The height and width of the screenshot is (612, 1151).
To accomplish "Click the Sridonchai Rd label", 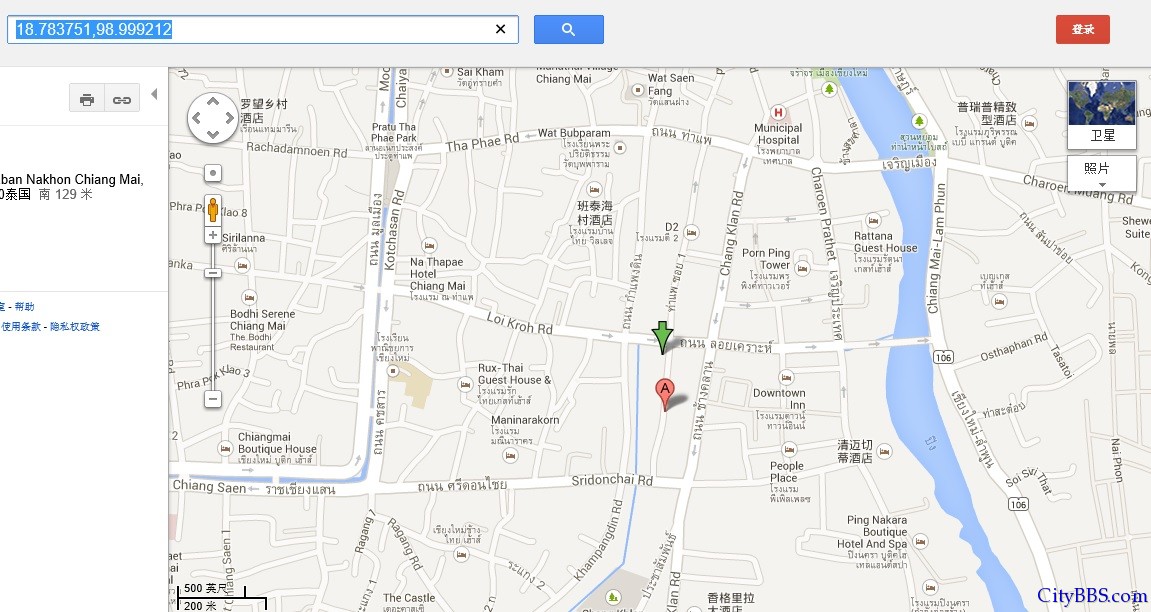I will 612,480.
